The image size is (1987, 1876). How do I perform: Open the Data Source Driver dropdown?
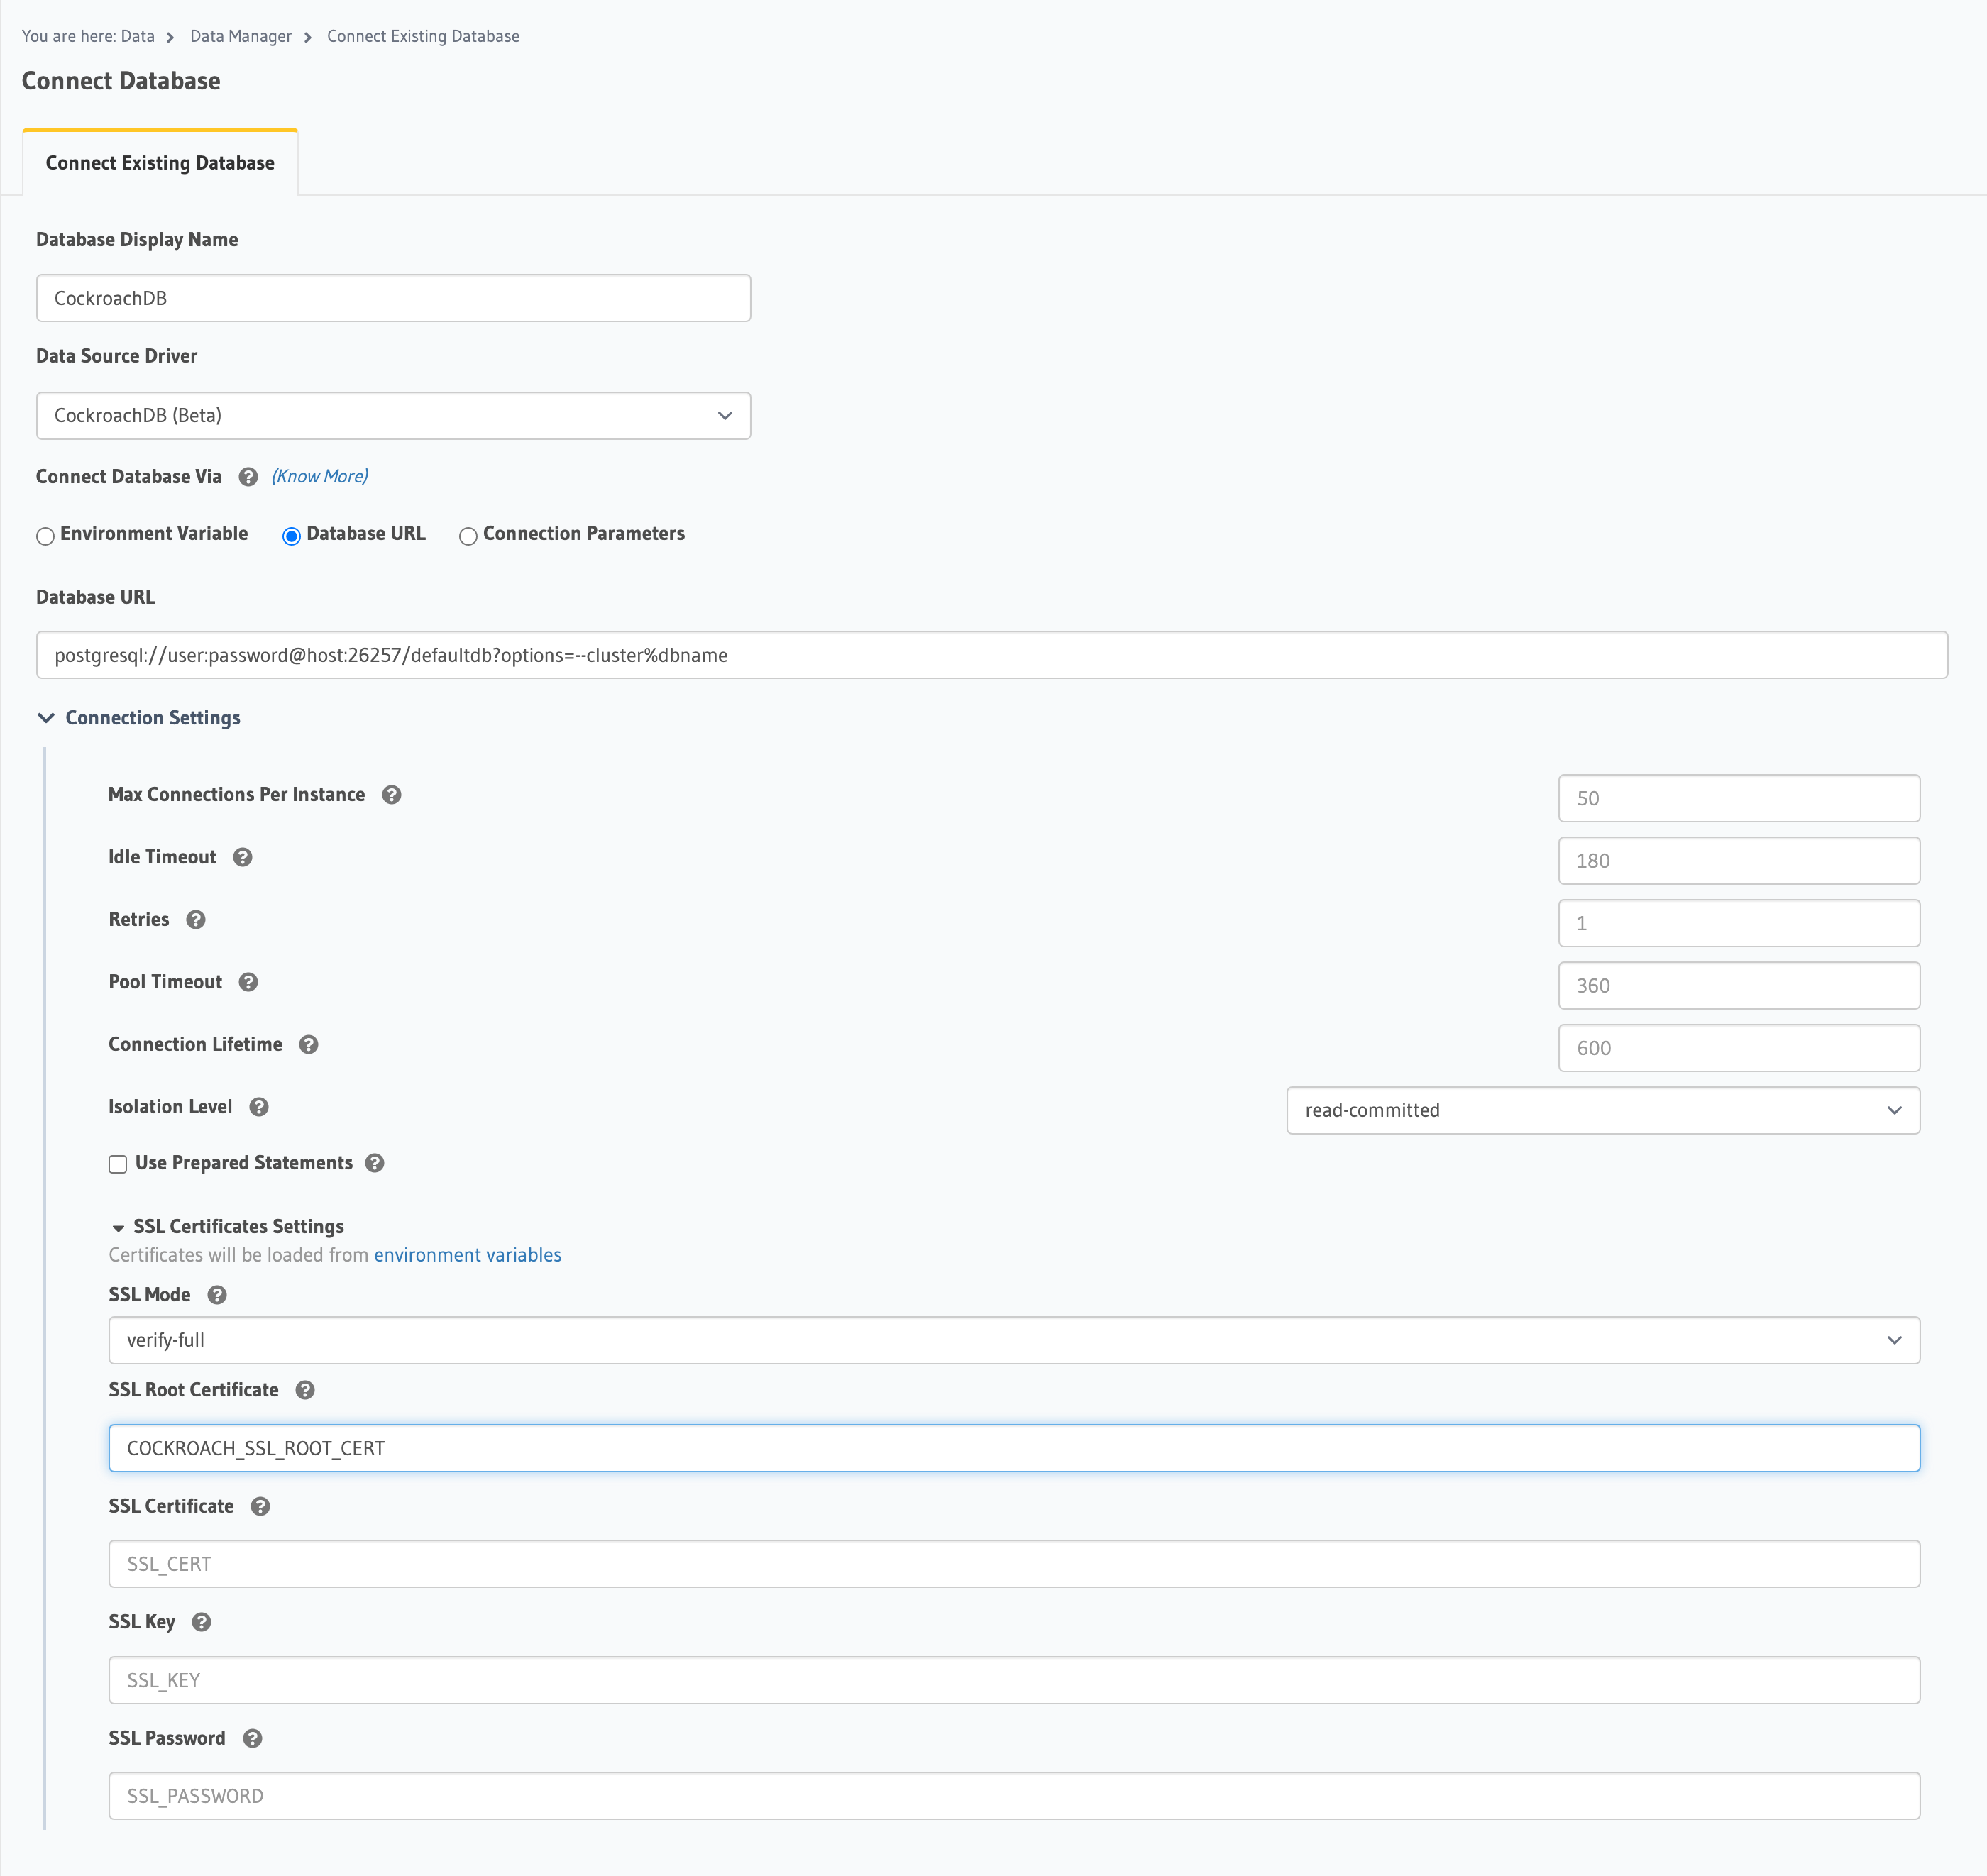(x=393, y=416)
